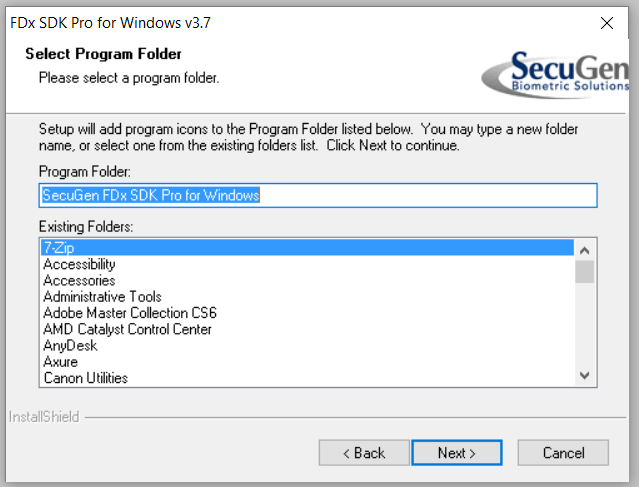Select the Canon Utilities folder
639x487 pixels.
(307, 378)
